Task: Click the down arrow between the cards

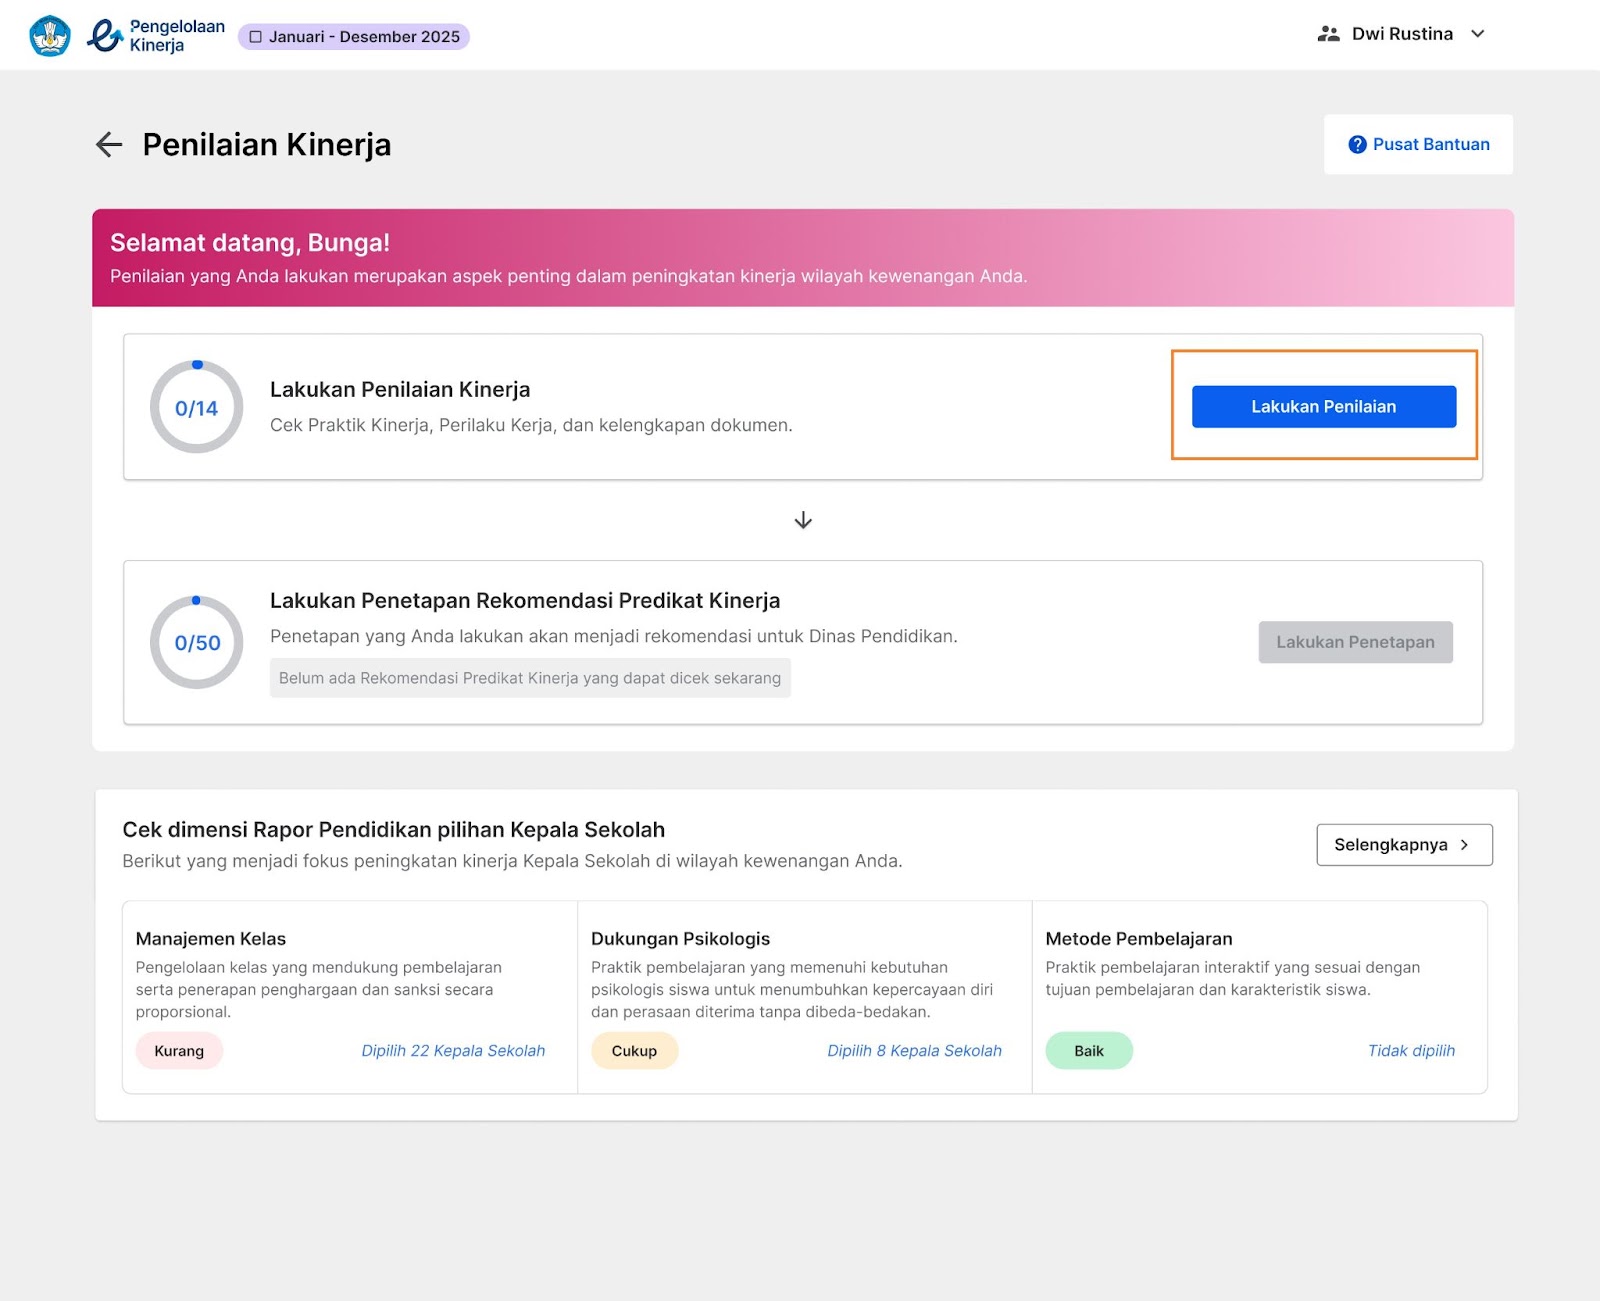Action: click(x=803, y=521)
